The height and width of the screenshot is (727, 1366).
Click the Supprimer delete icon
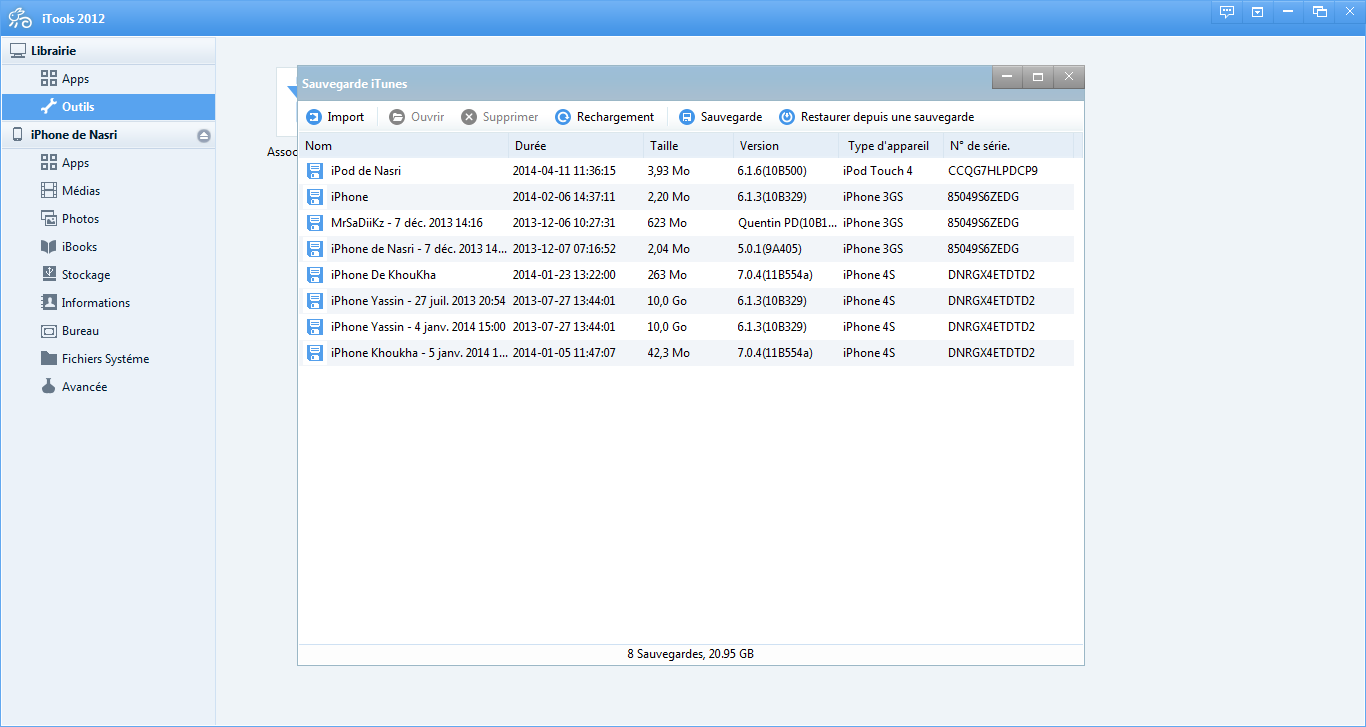469,117
